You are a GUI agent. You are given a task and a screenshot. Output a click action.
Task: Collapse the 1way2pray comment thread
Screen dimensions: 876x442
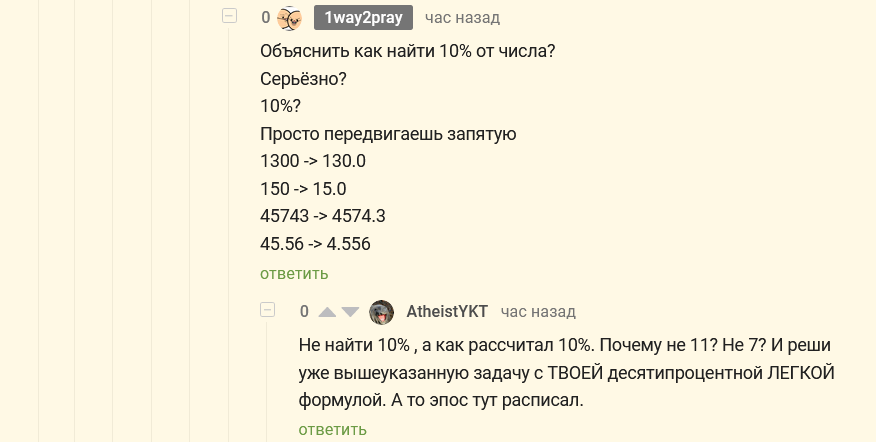click(x=229, y=17)
